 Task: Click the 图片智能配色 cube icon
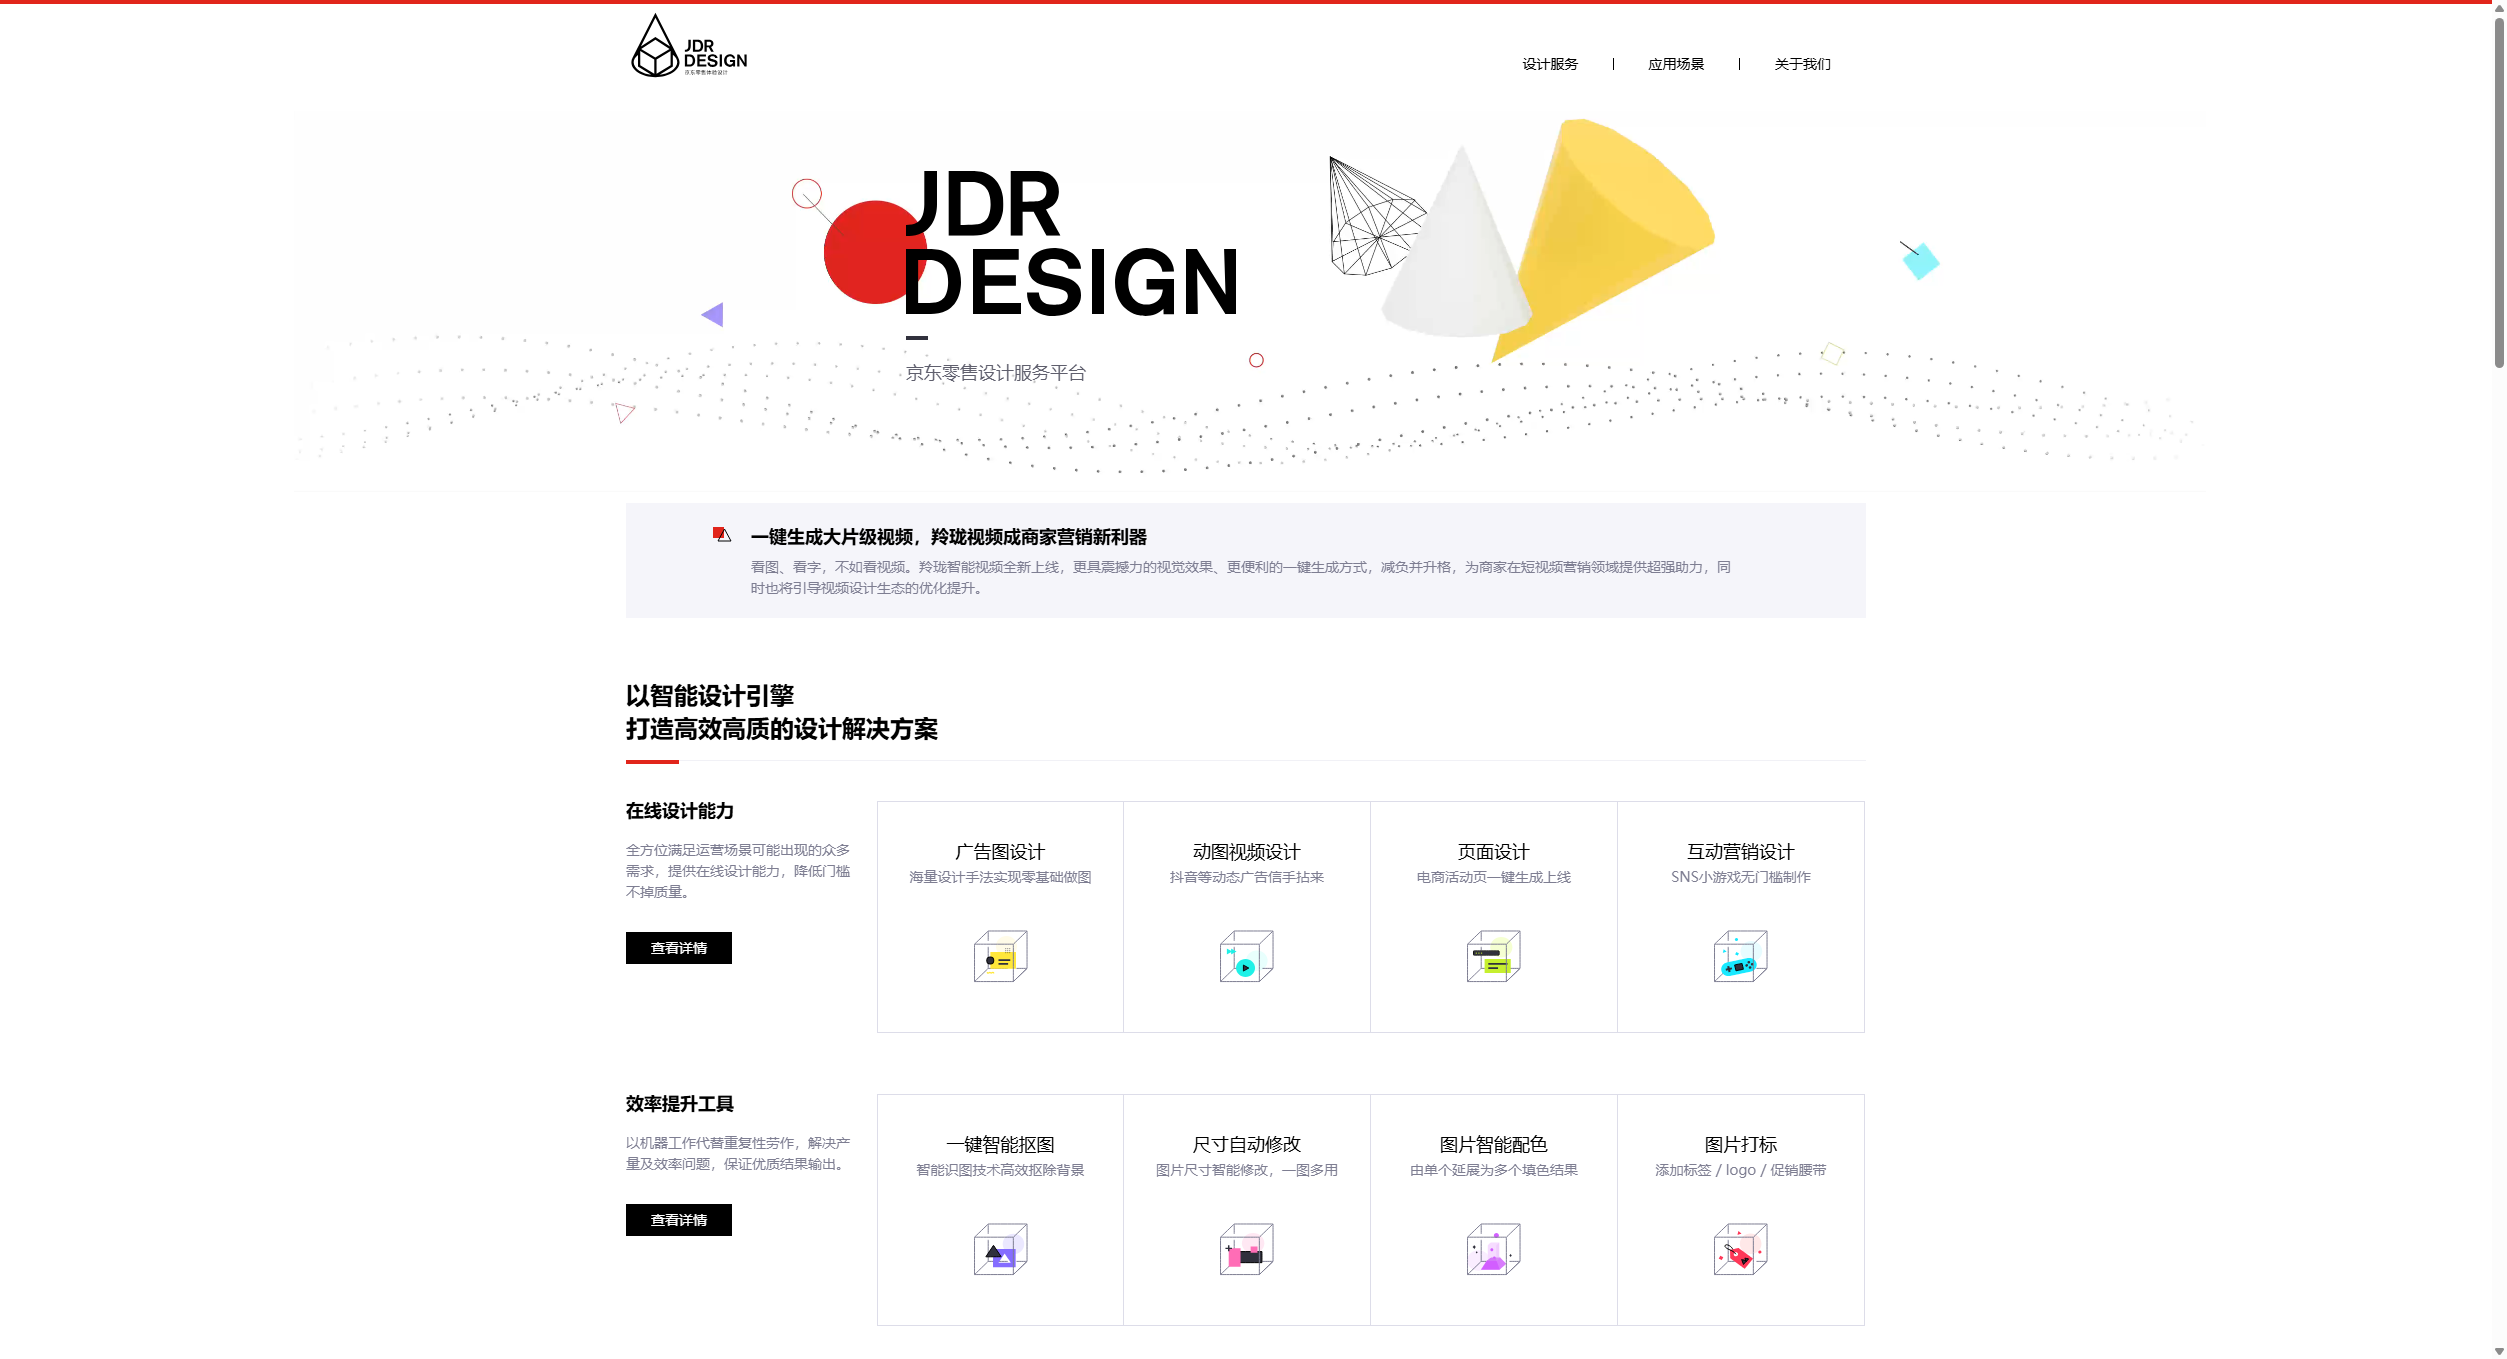1493,1249
